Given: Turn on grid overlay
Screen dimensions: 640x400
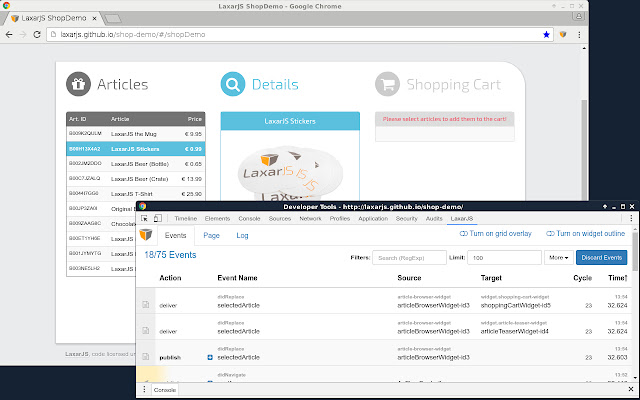Looking at the screenshot, I should 496,233.
